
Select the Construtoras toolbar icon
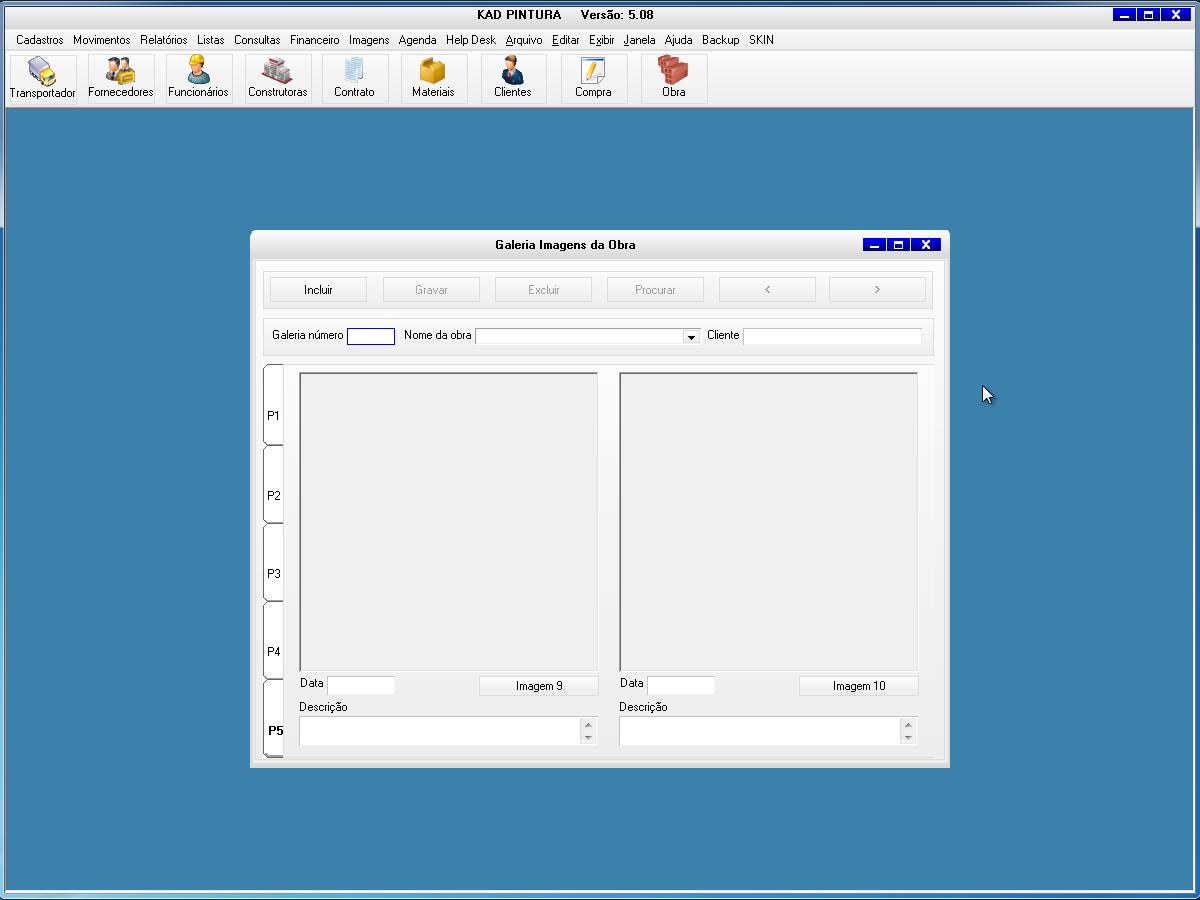point(277,78)
